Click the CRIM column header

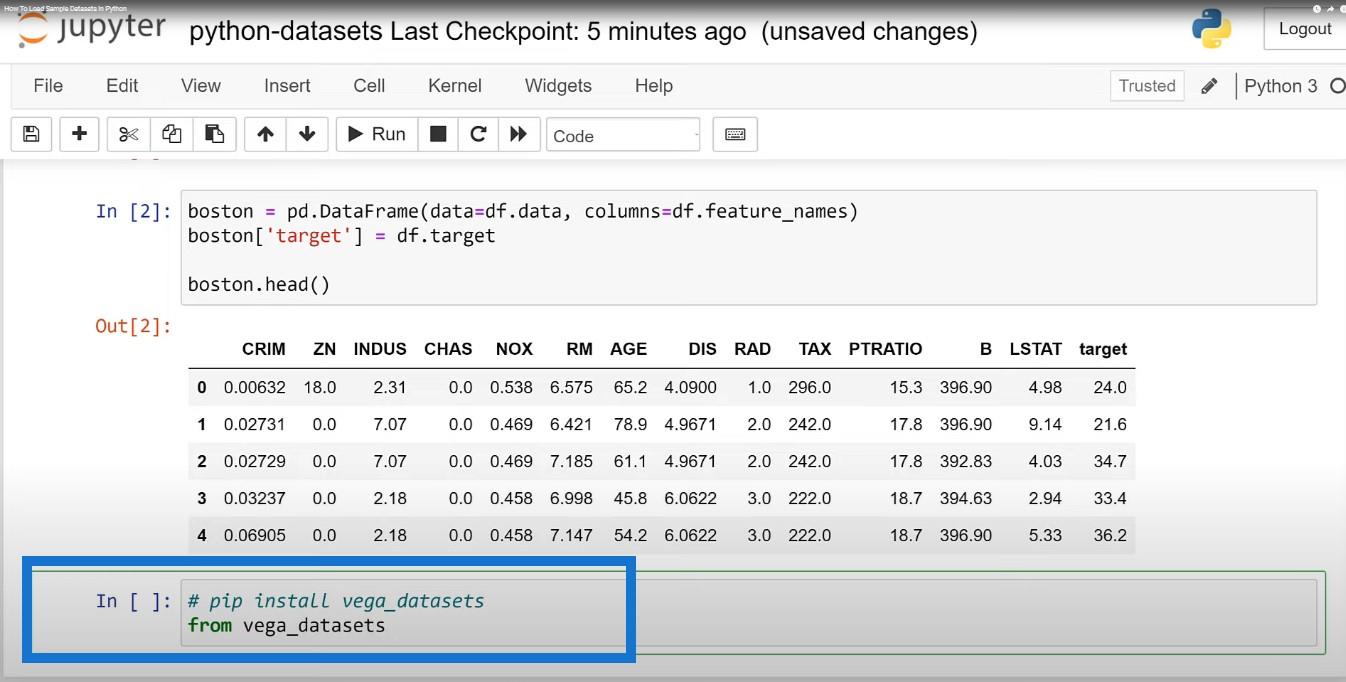[264, 349]
